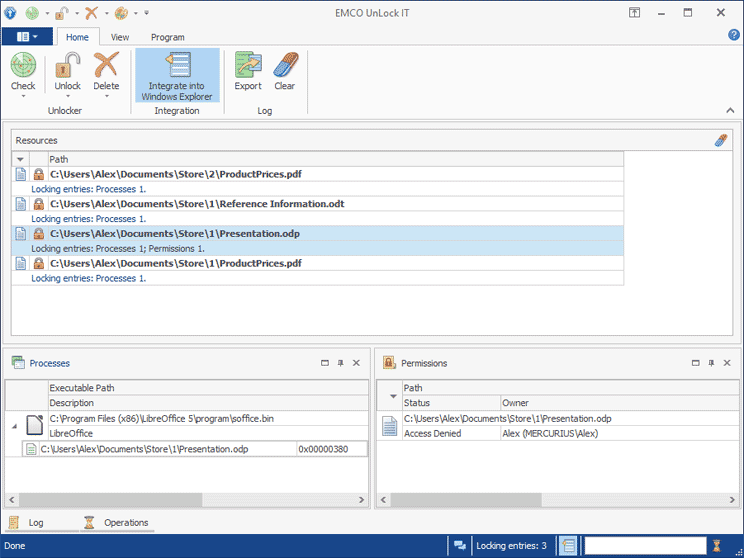This screenshot has width=744, height=558.
Task: Open the Help question mark icon
Action: [x=733, y=35]
